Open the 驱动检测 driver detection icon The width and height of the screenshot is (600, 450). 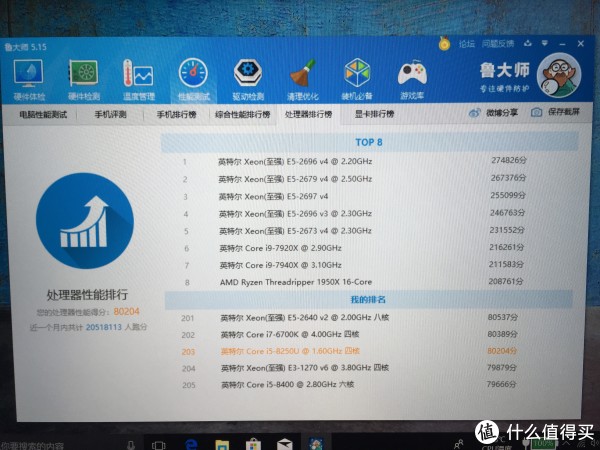tap(248, 80)
